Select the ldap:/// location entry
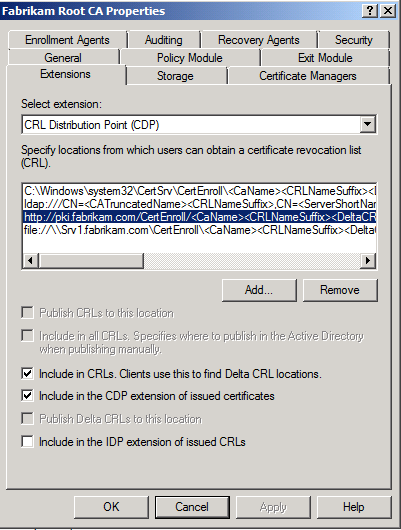 [199, 204]
